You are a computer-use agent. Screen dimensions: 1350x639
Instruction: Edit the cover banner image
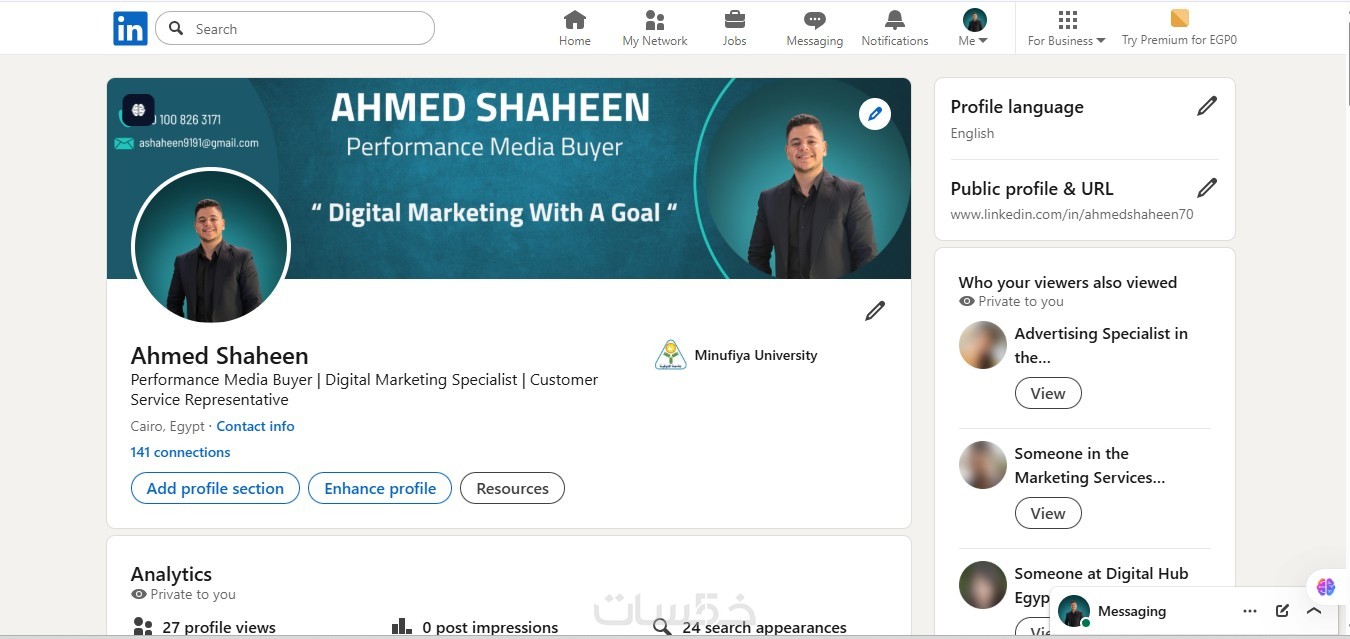click(875, 114)
